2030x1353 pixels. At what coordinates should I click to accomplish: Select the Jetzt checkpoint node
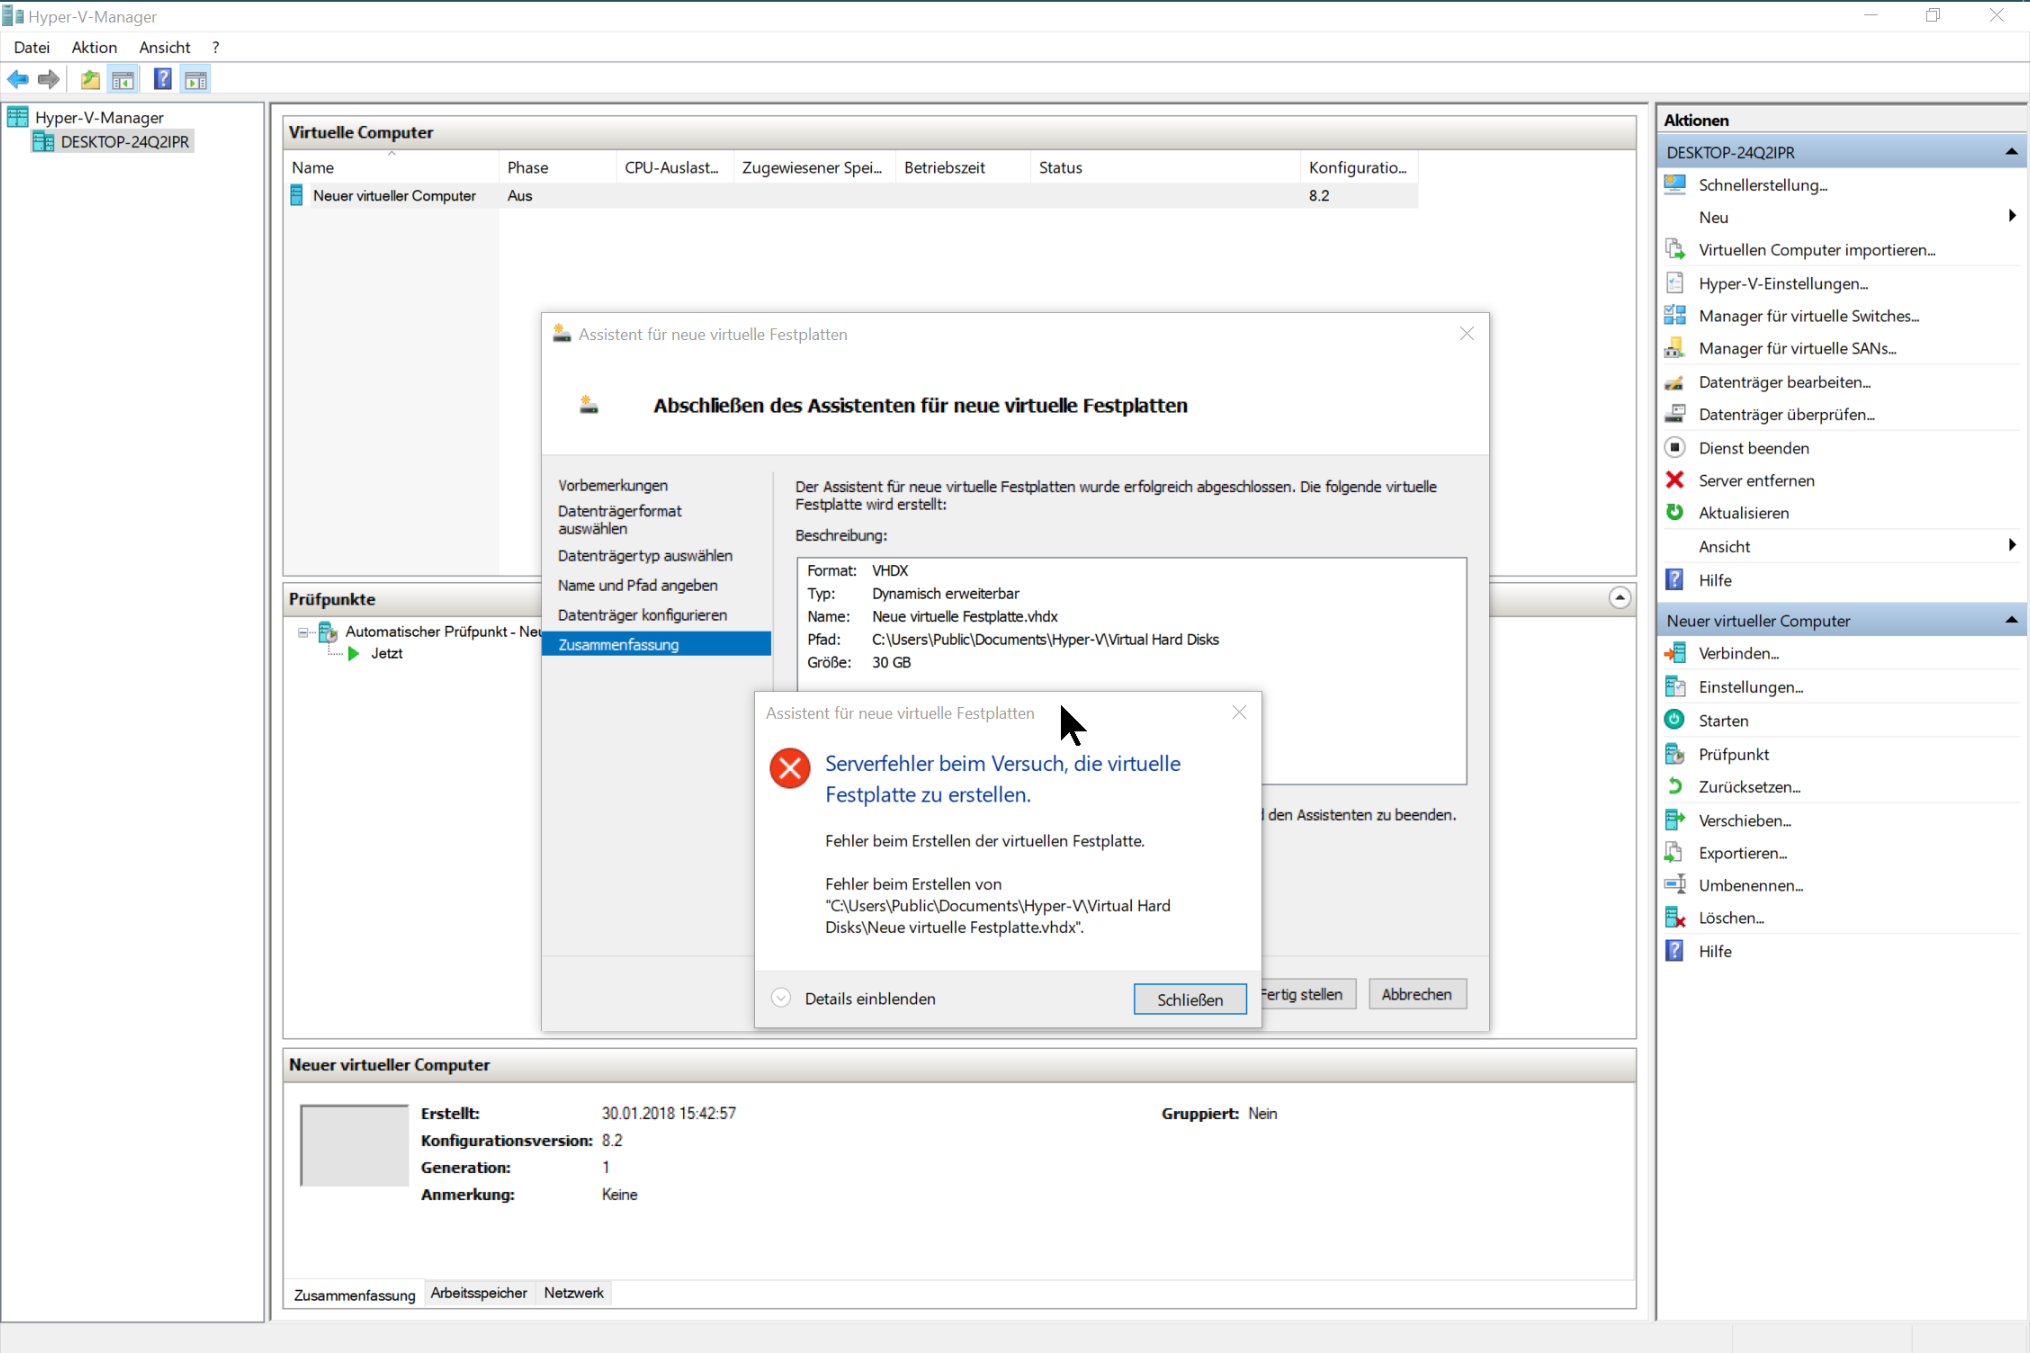[x=386, y=654]
